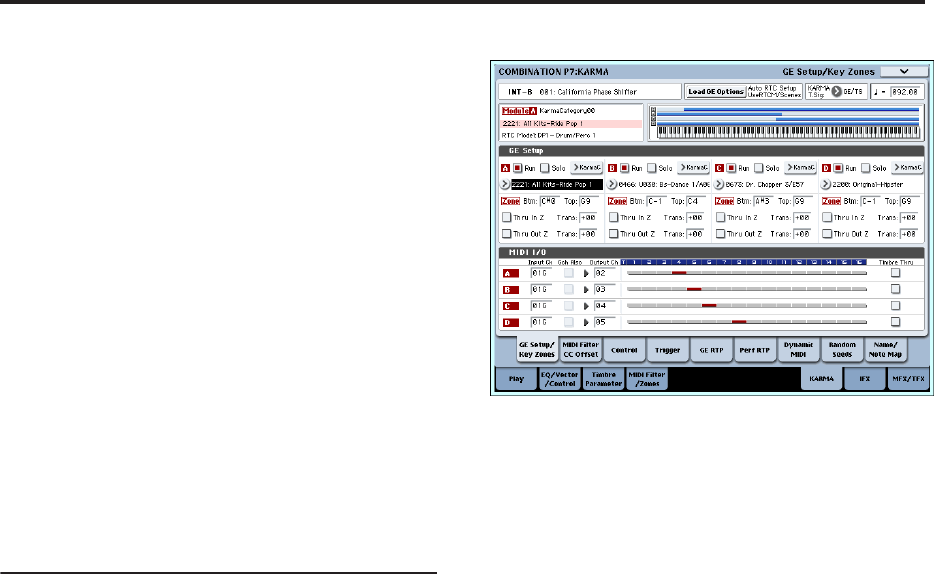Go to the MFX/TFX page tab
Image resolution: width=934 pixels, height=574 pixels.
tap(908, 379)
